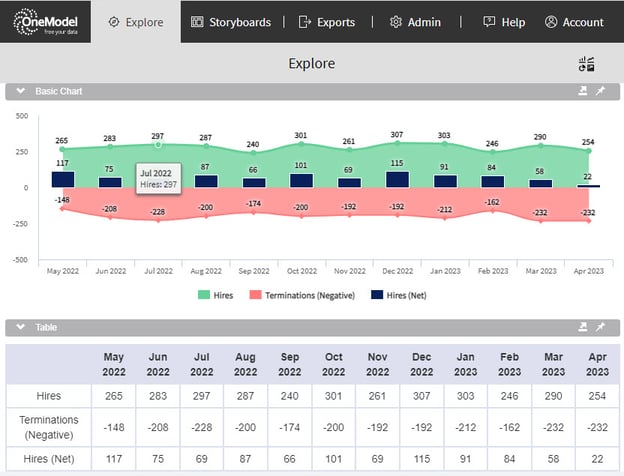This screenshot has width=624, height=476.
Task: Export the Basic Chart panel
Action: (x=583, y=91)
